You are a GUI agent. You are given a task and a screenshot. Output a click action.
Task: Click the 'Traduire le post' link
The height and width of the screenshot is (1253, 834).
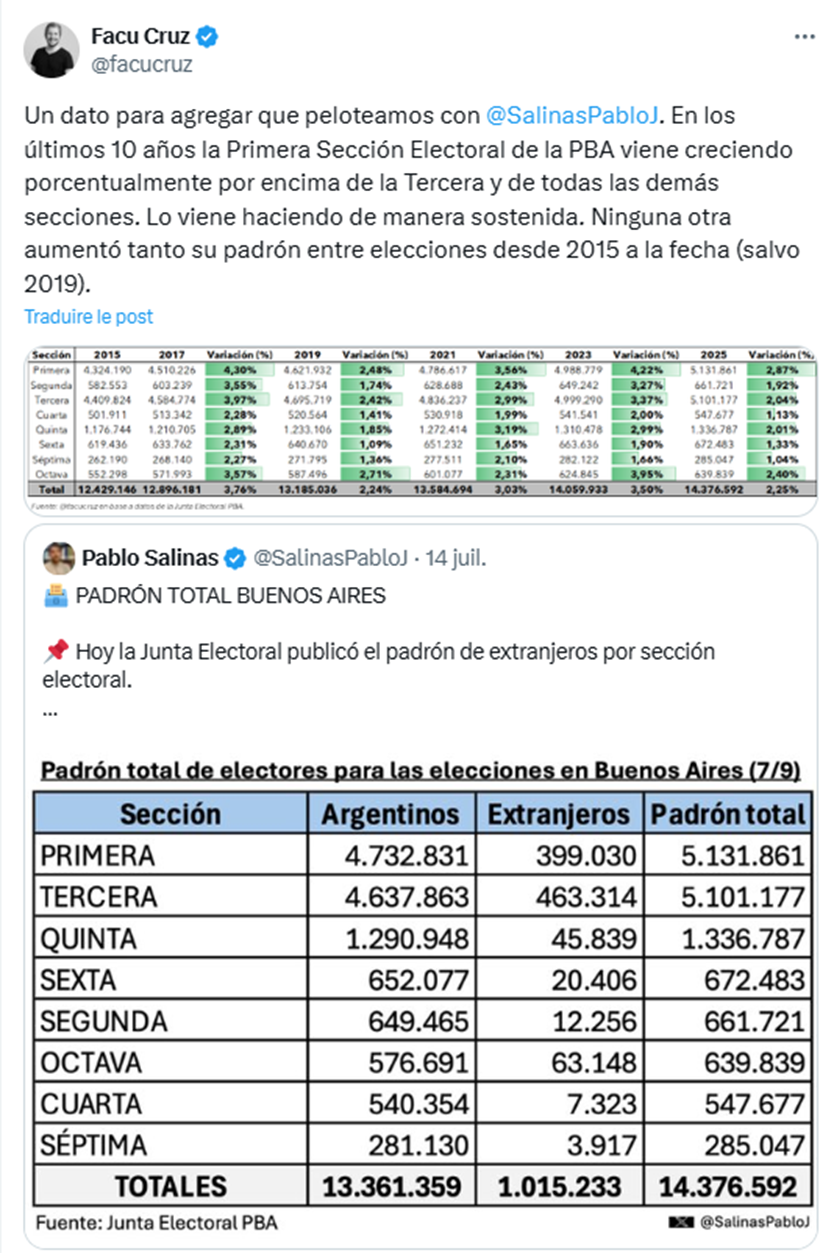pyautogui.click(x=89, y=316)
